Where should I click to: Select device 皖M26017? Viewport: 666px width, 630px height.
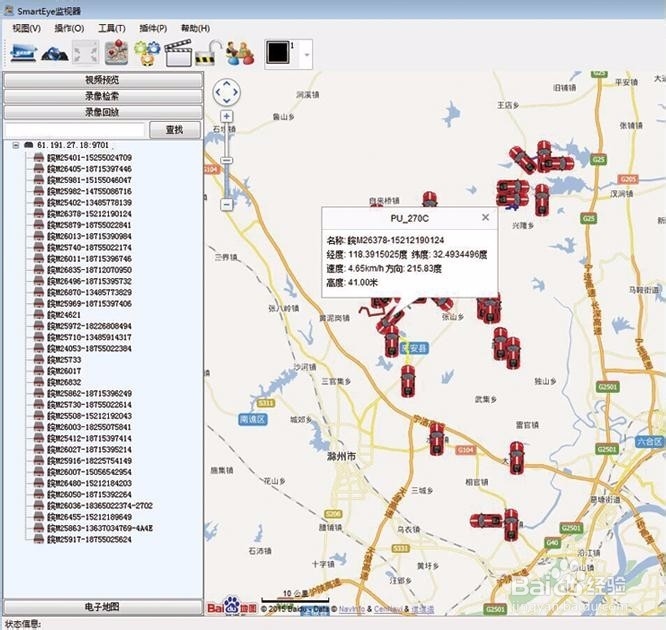tap(64, 371)
